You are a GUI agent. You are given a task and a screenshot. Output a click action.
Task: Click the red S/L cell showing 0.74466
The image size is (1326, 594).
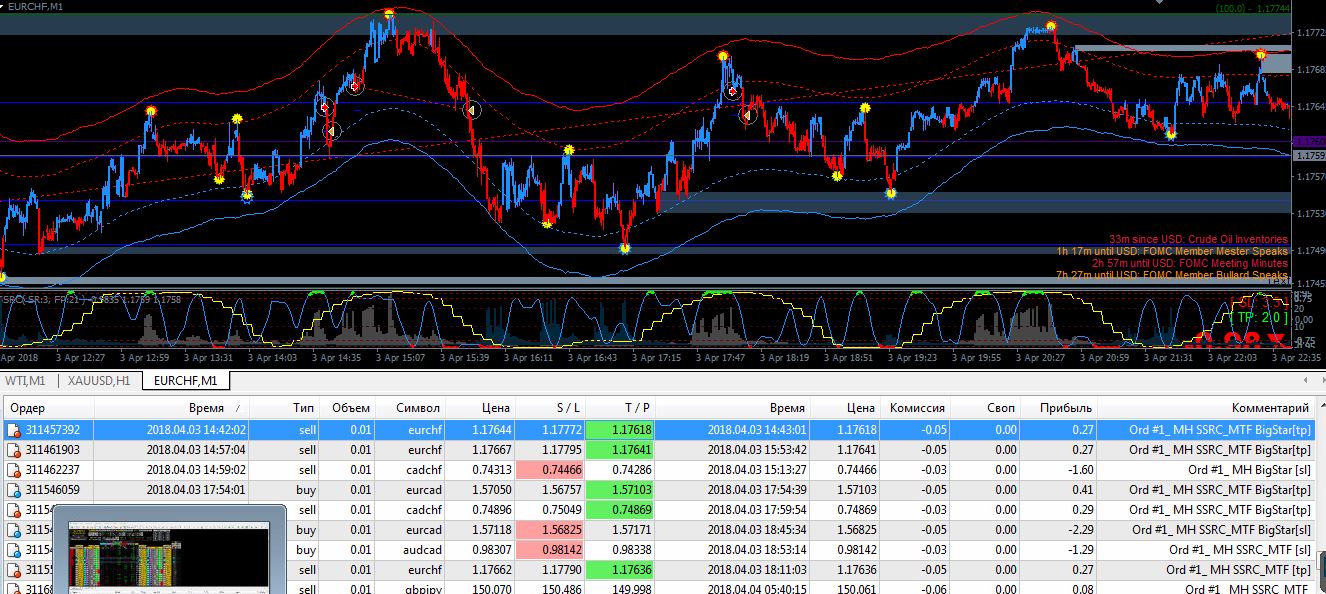[x=551, y=470]
